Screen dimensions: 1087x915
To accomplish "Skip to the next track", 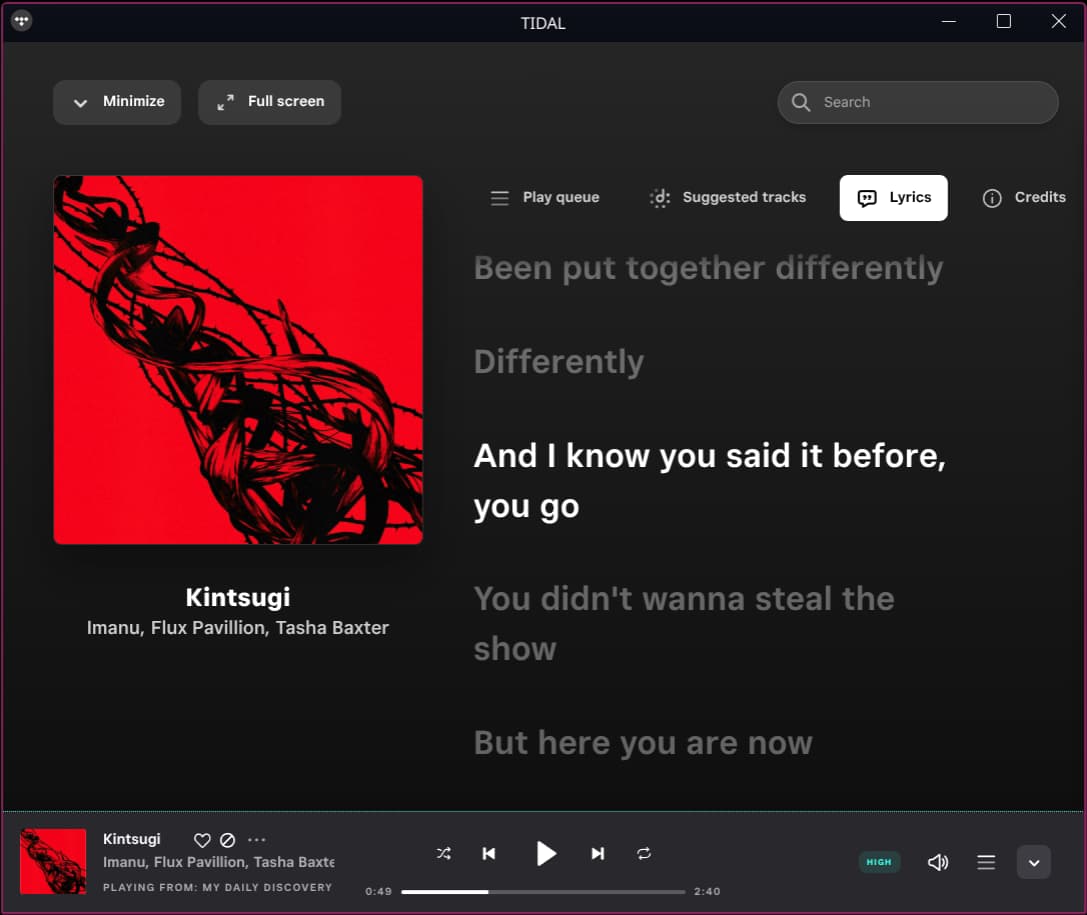I will [x=597, y=853].
